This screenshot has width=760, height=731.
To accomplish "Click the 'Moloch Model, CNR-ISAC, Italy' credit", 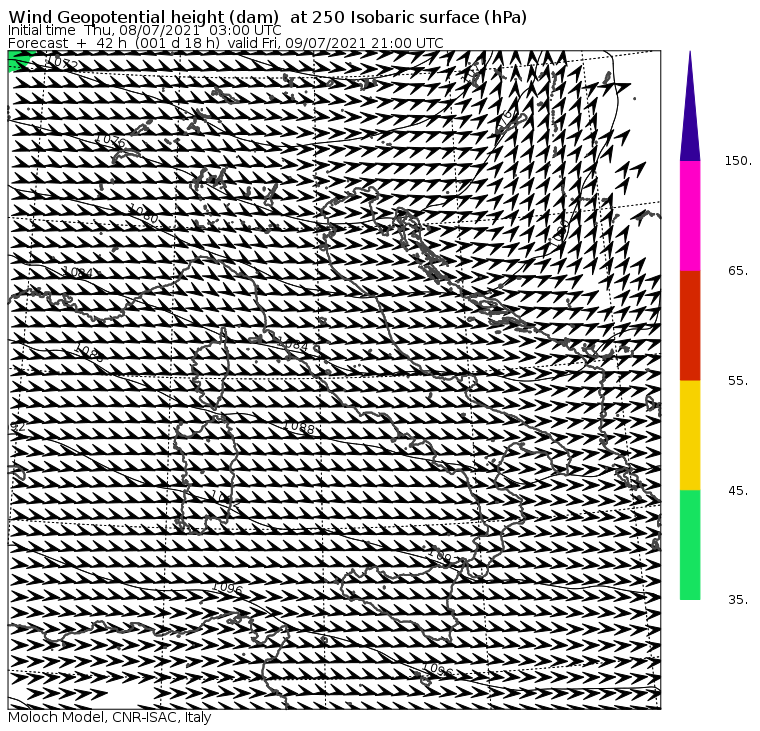I will (110, 717).
